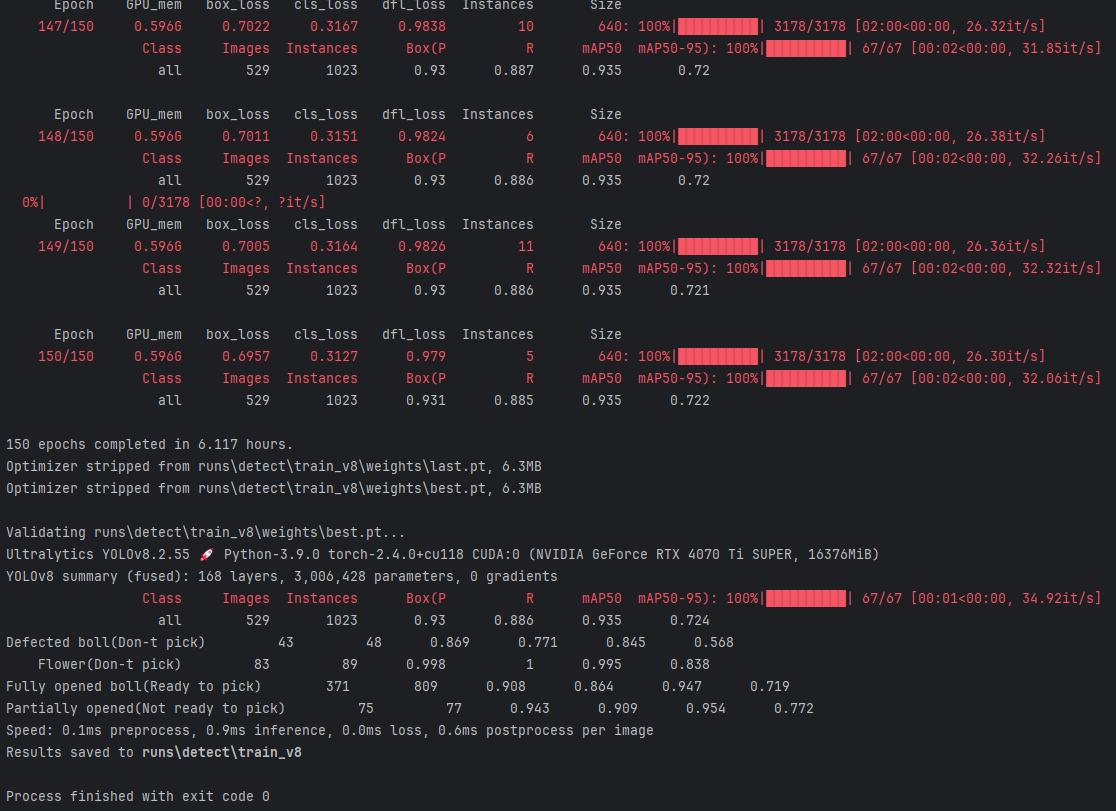Click the validation speed 31.85it/s
1116x811 pixels.
pos(1057,49)
